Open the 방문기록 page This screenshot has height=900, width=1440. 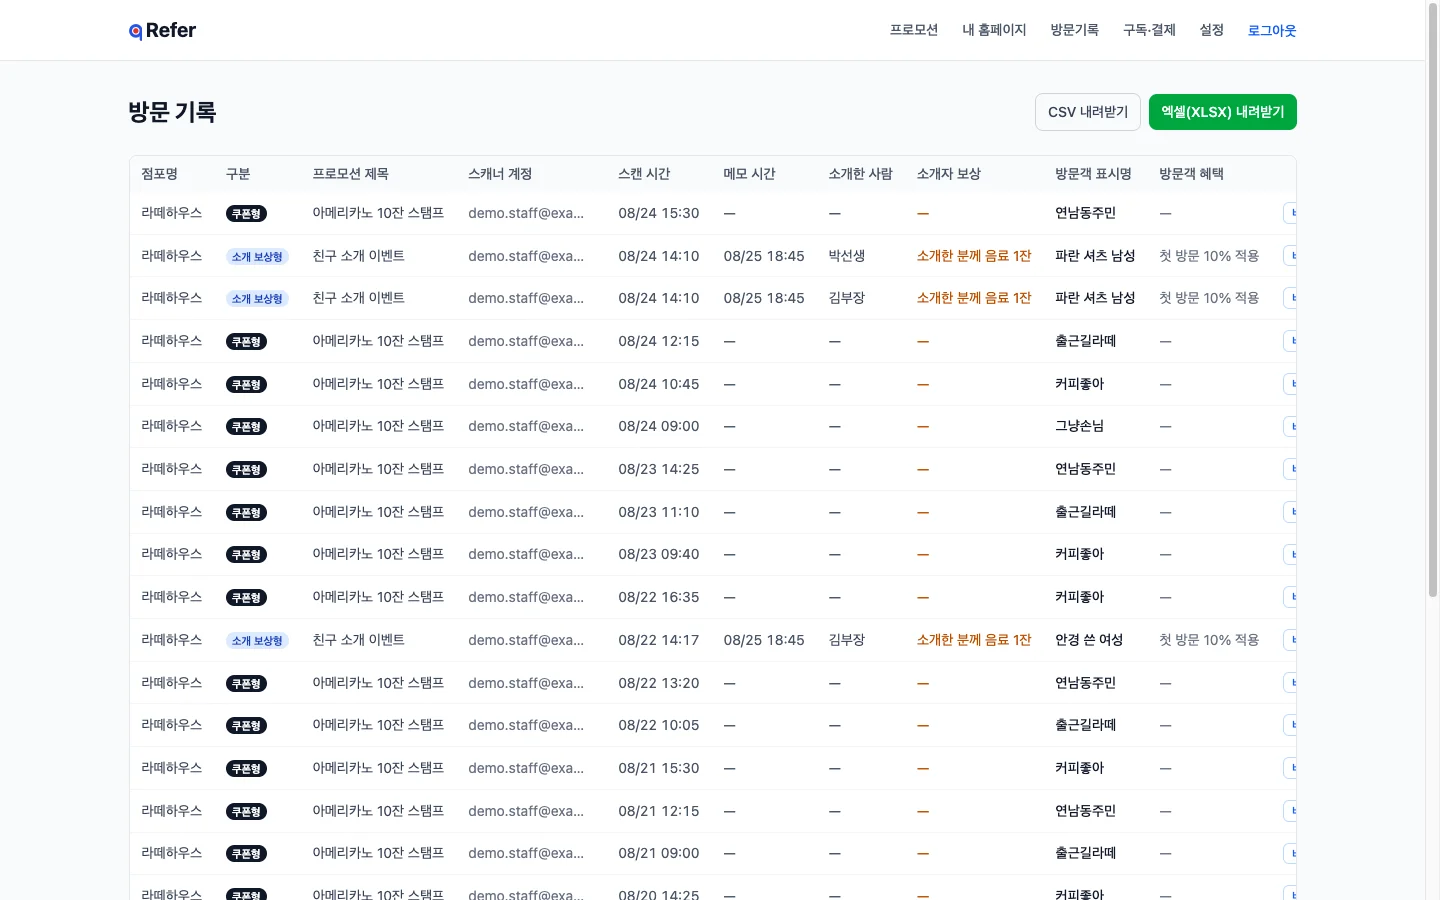1074,30
